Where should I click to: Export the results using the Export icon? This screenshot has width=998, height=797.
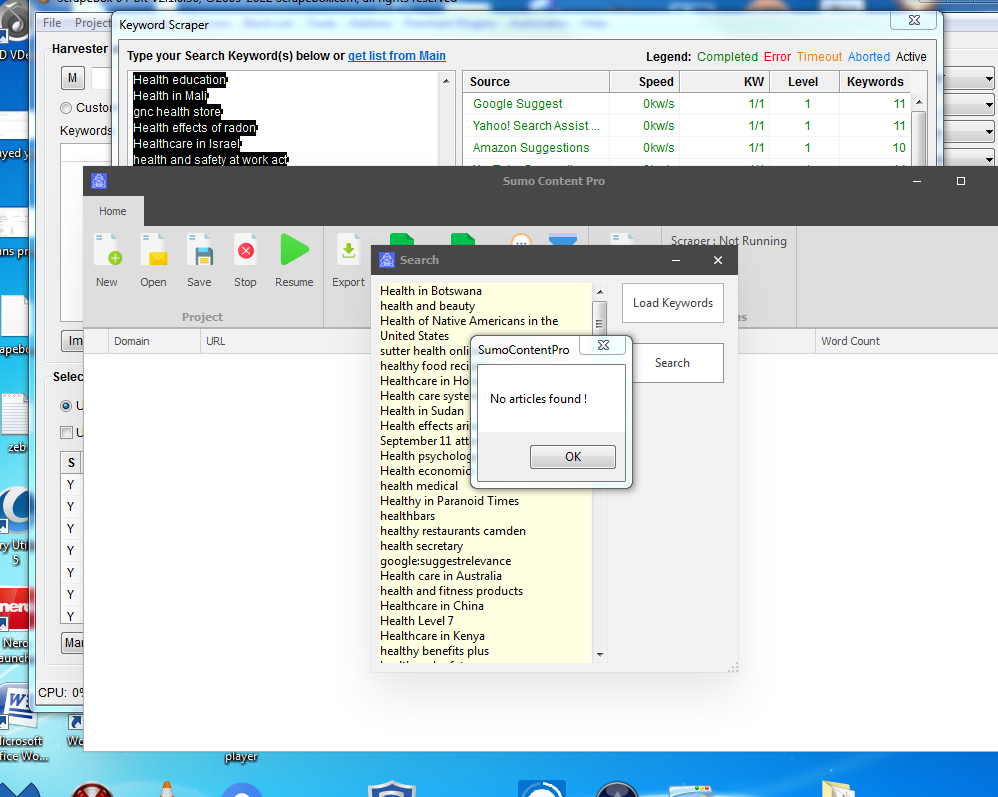tap(348, 260)
